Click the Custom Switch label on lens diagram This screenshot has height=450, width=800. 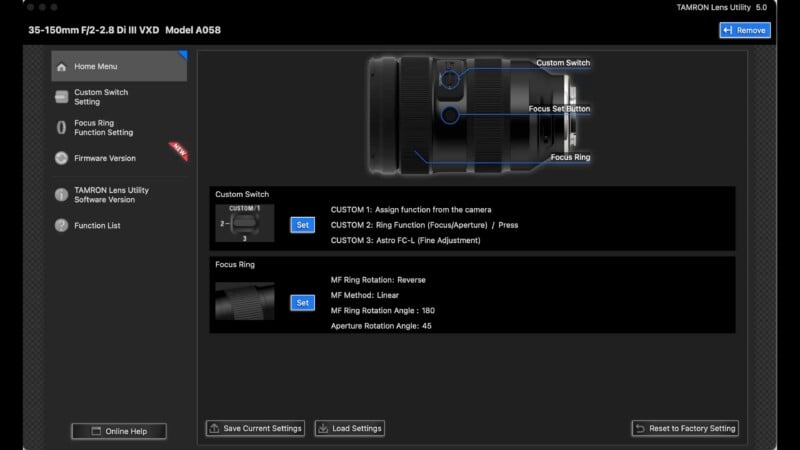(563, 63)
